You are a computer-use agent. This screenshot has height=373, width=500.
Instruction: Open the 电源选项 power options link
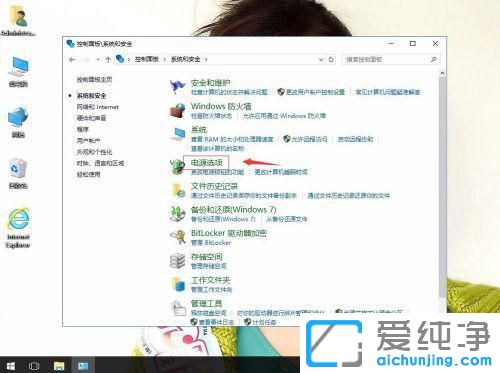(206, 163)
